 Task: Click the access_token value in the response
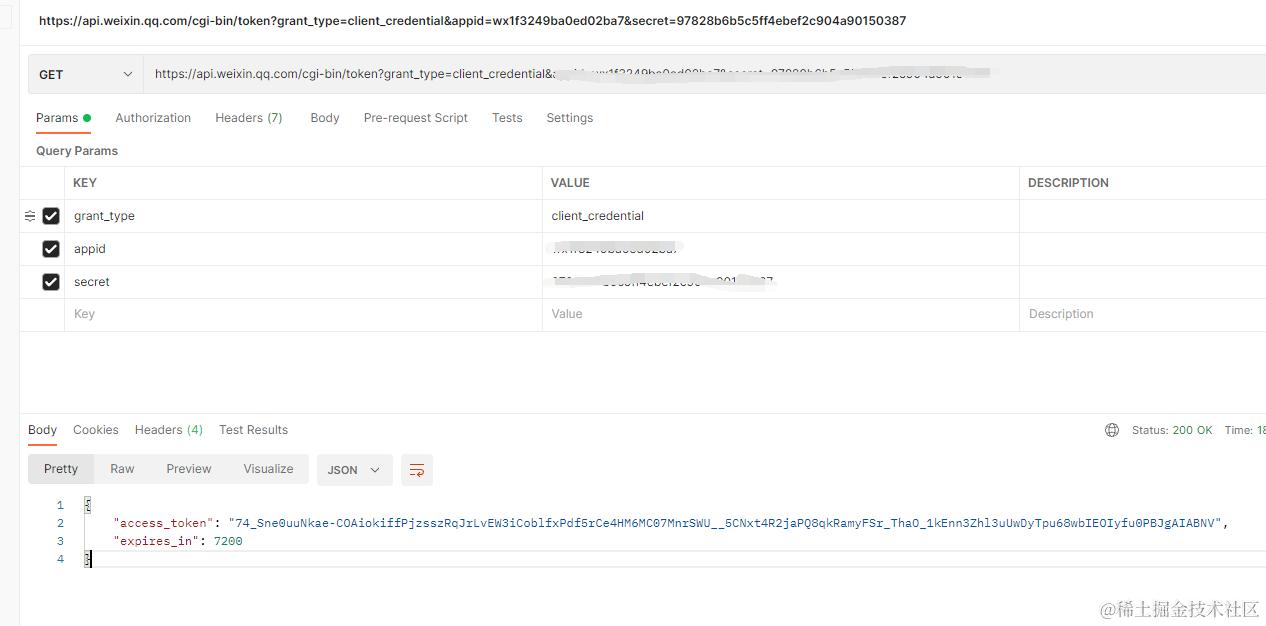(x=725, y=523)
